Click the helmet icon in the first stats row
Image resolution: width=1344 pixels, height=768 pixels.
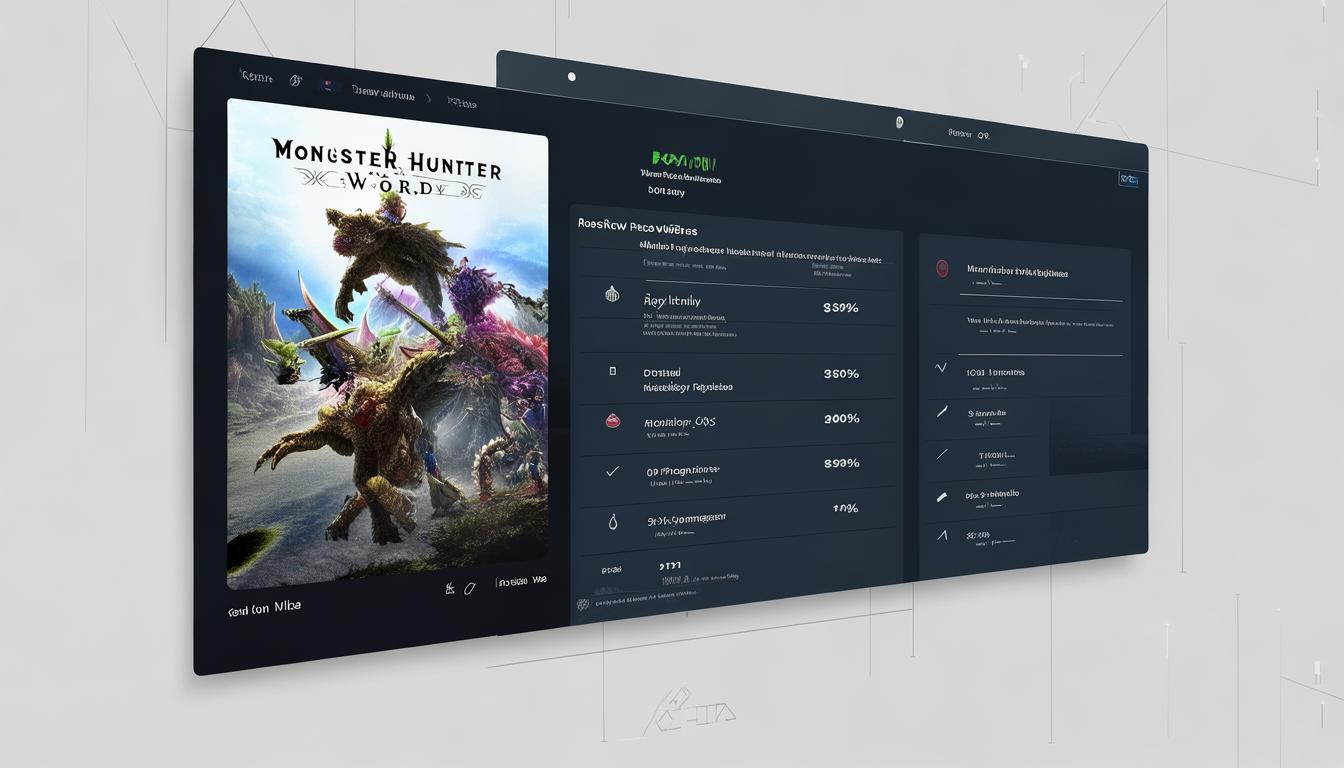[x=612, y=294]
